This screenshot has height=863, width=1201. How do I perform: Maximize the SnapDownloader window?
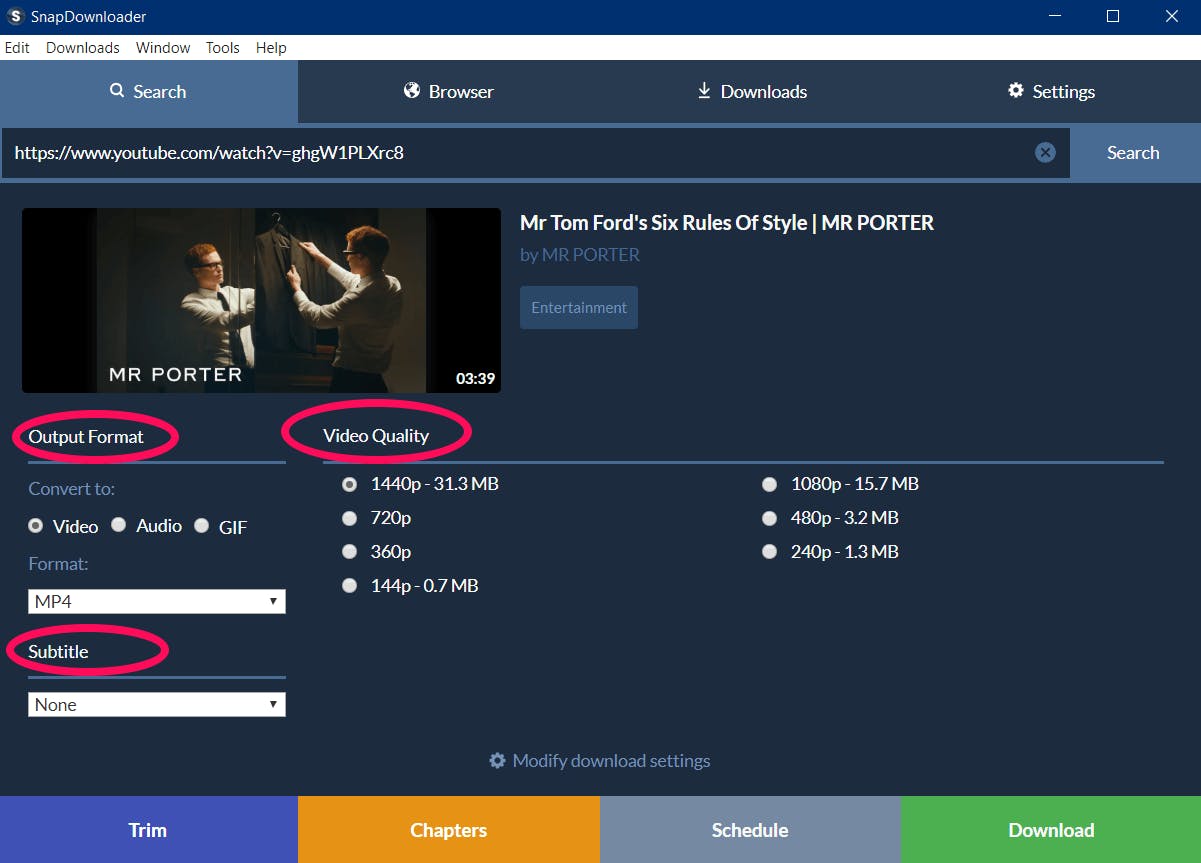(x=1113, y=17)
